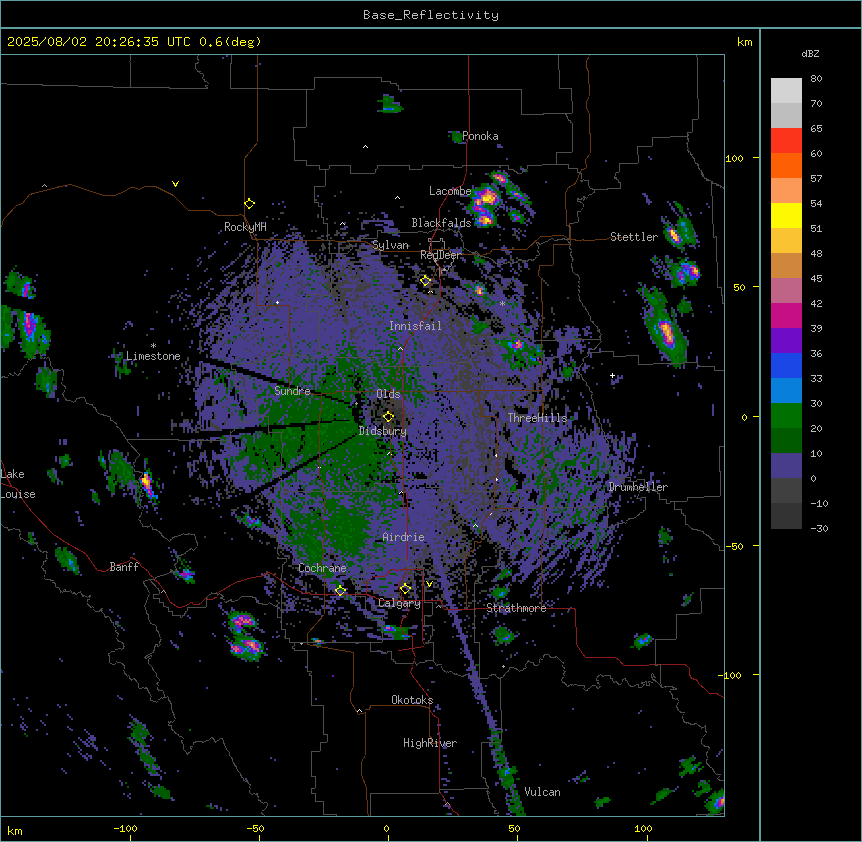This screenshot has width=862, height=842.
Task: Select the Drumheller label
Action: (638, 487)
